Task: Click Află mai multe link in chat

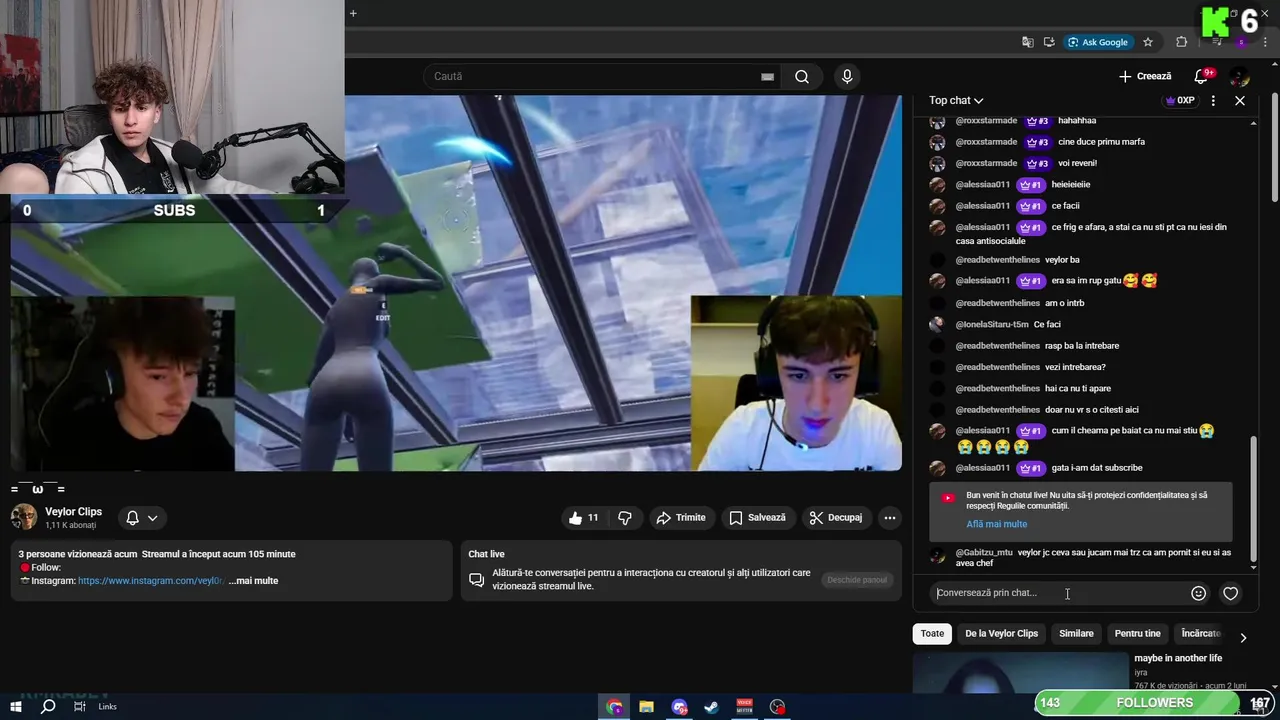Action: point(997,524)
